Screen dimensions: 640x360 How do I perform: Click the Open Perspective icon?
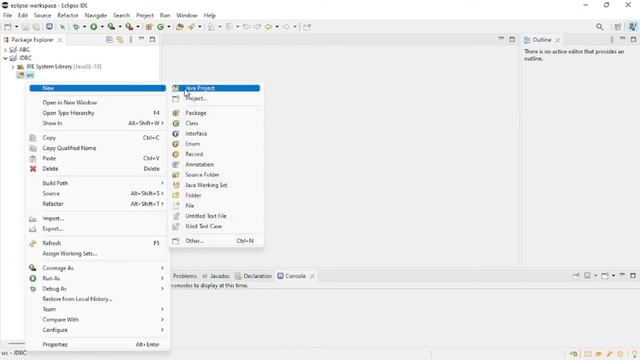pyautogui.click(x=618, y=27)
